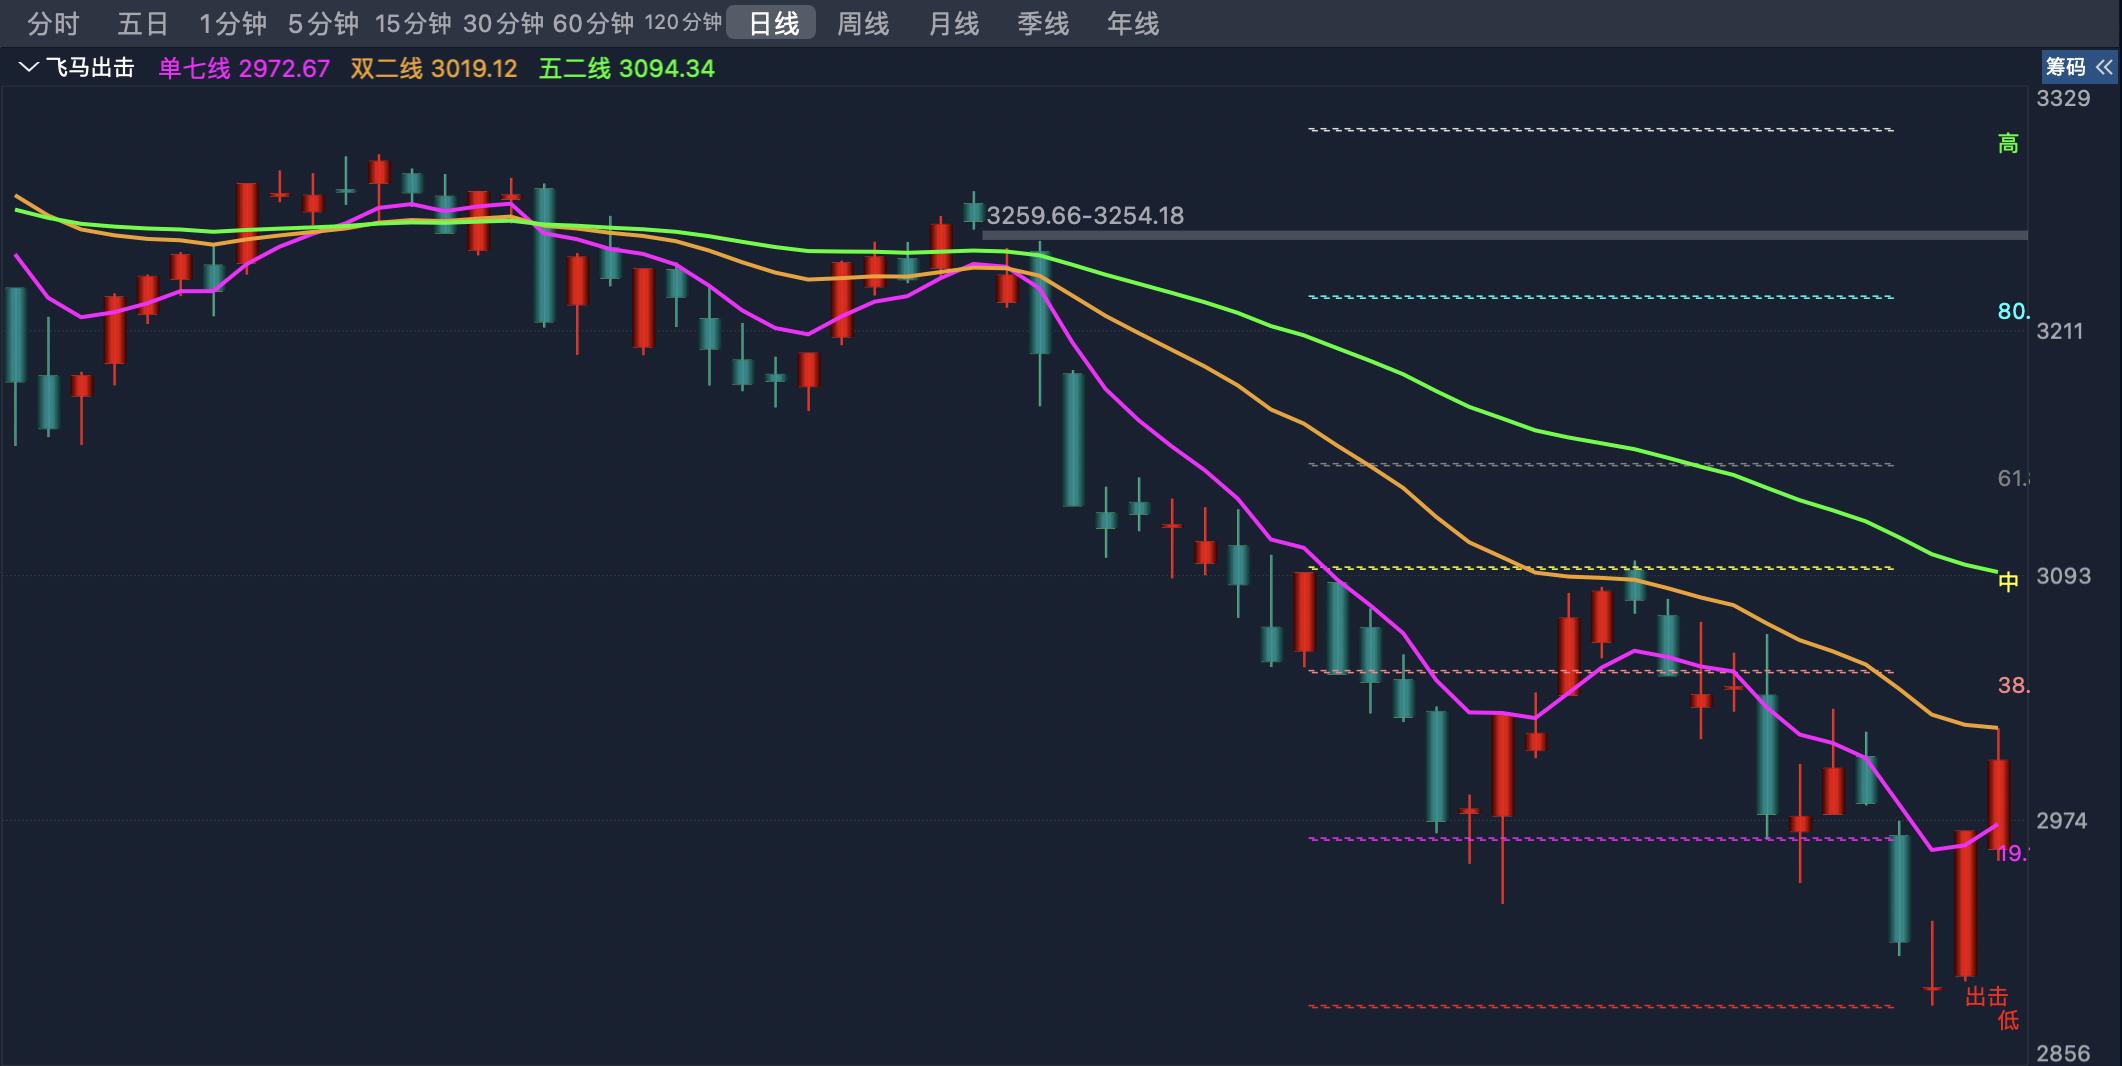The width and height of the screenshot is (2122, 1066).
Task: Click the 3329 price axis label
Action: [2063, 98]
